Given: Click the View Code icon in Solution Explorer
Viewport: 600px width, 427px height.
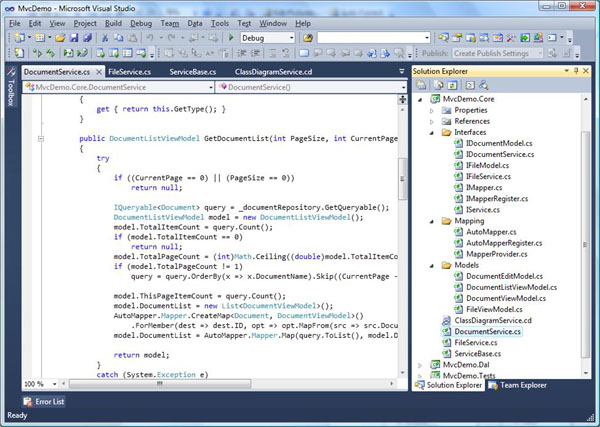Looking at the screenshot, I should 470,85.
